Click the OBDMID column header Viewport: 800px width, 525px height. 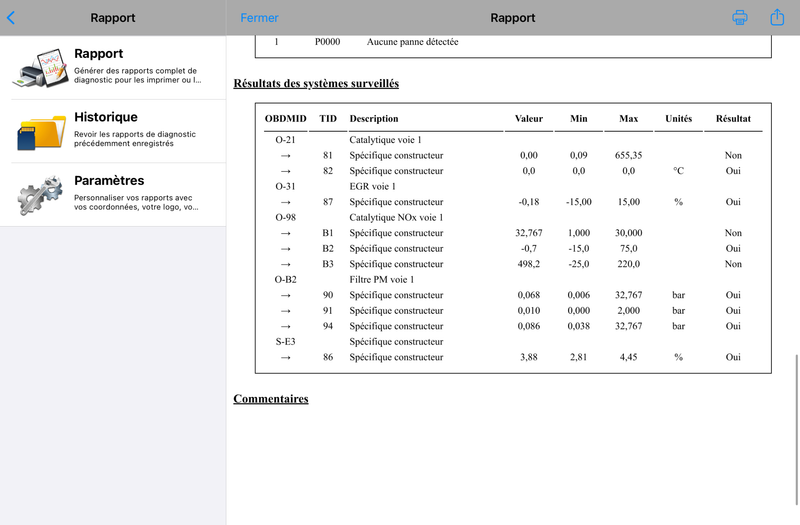[286, 118]
